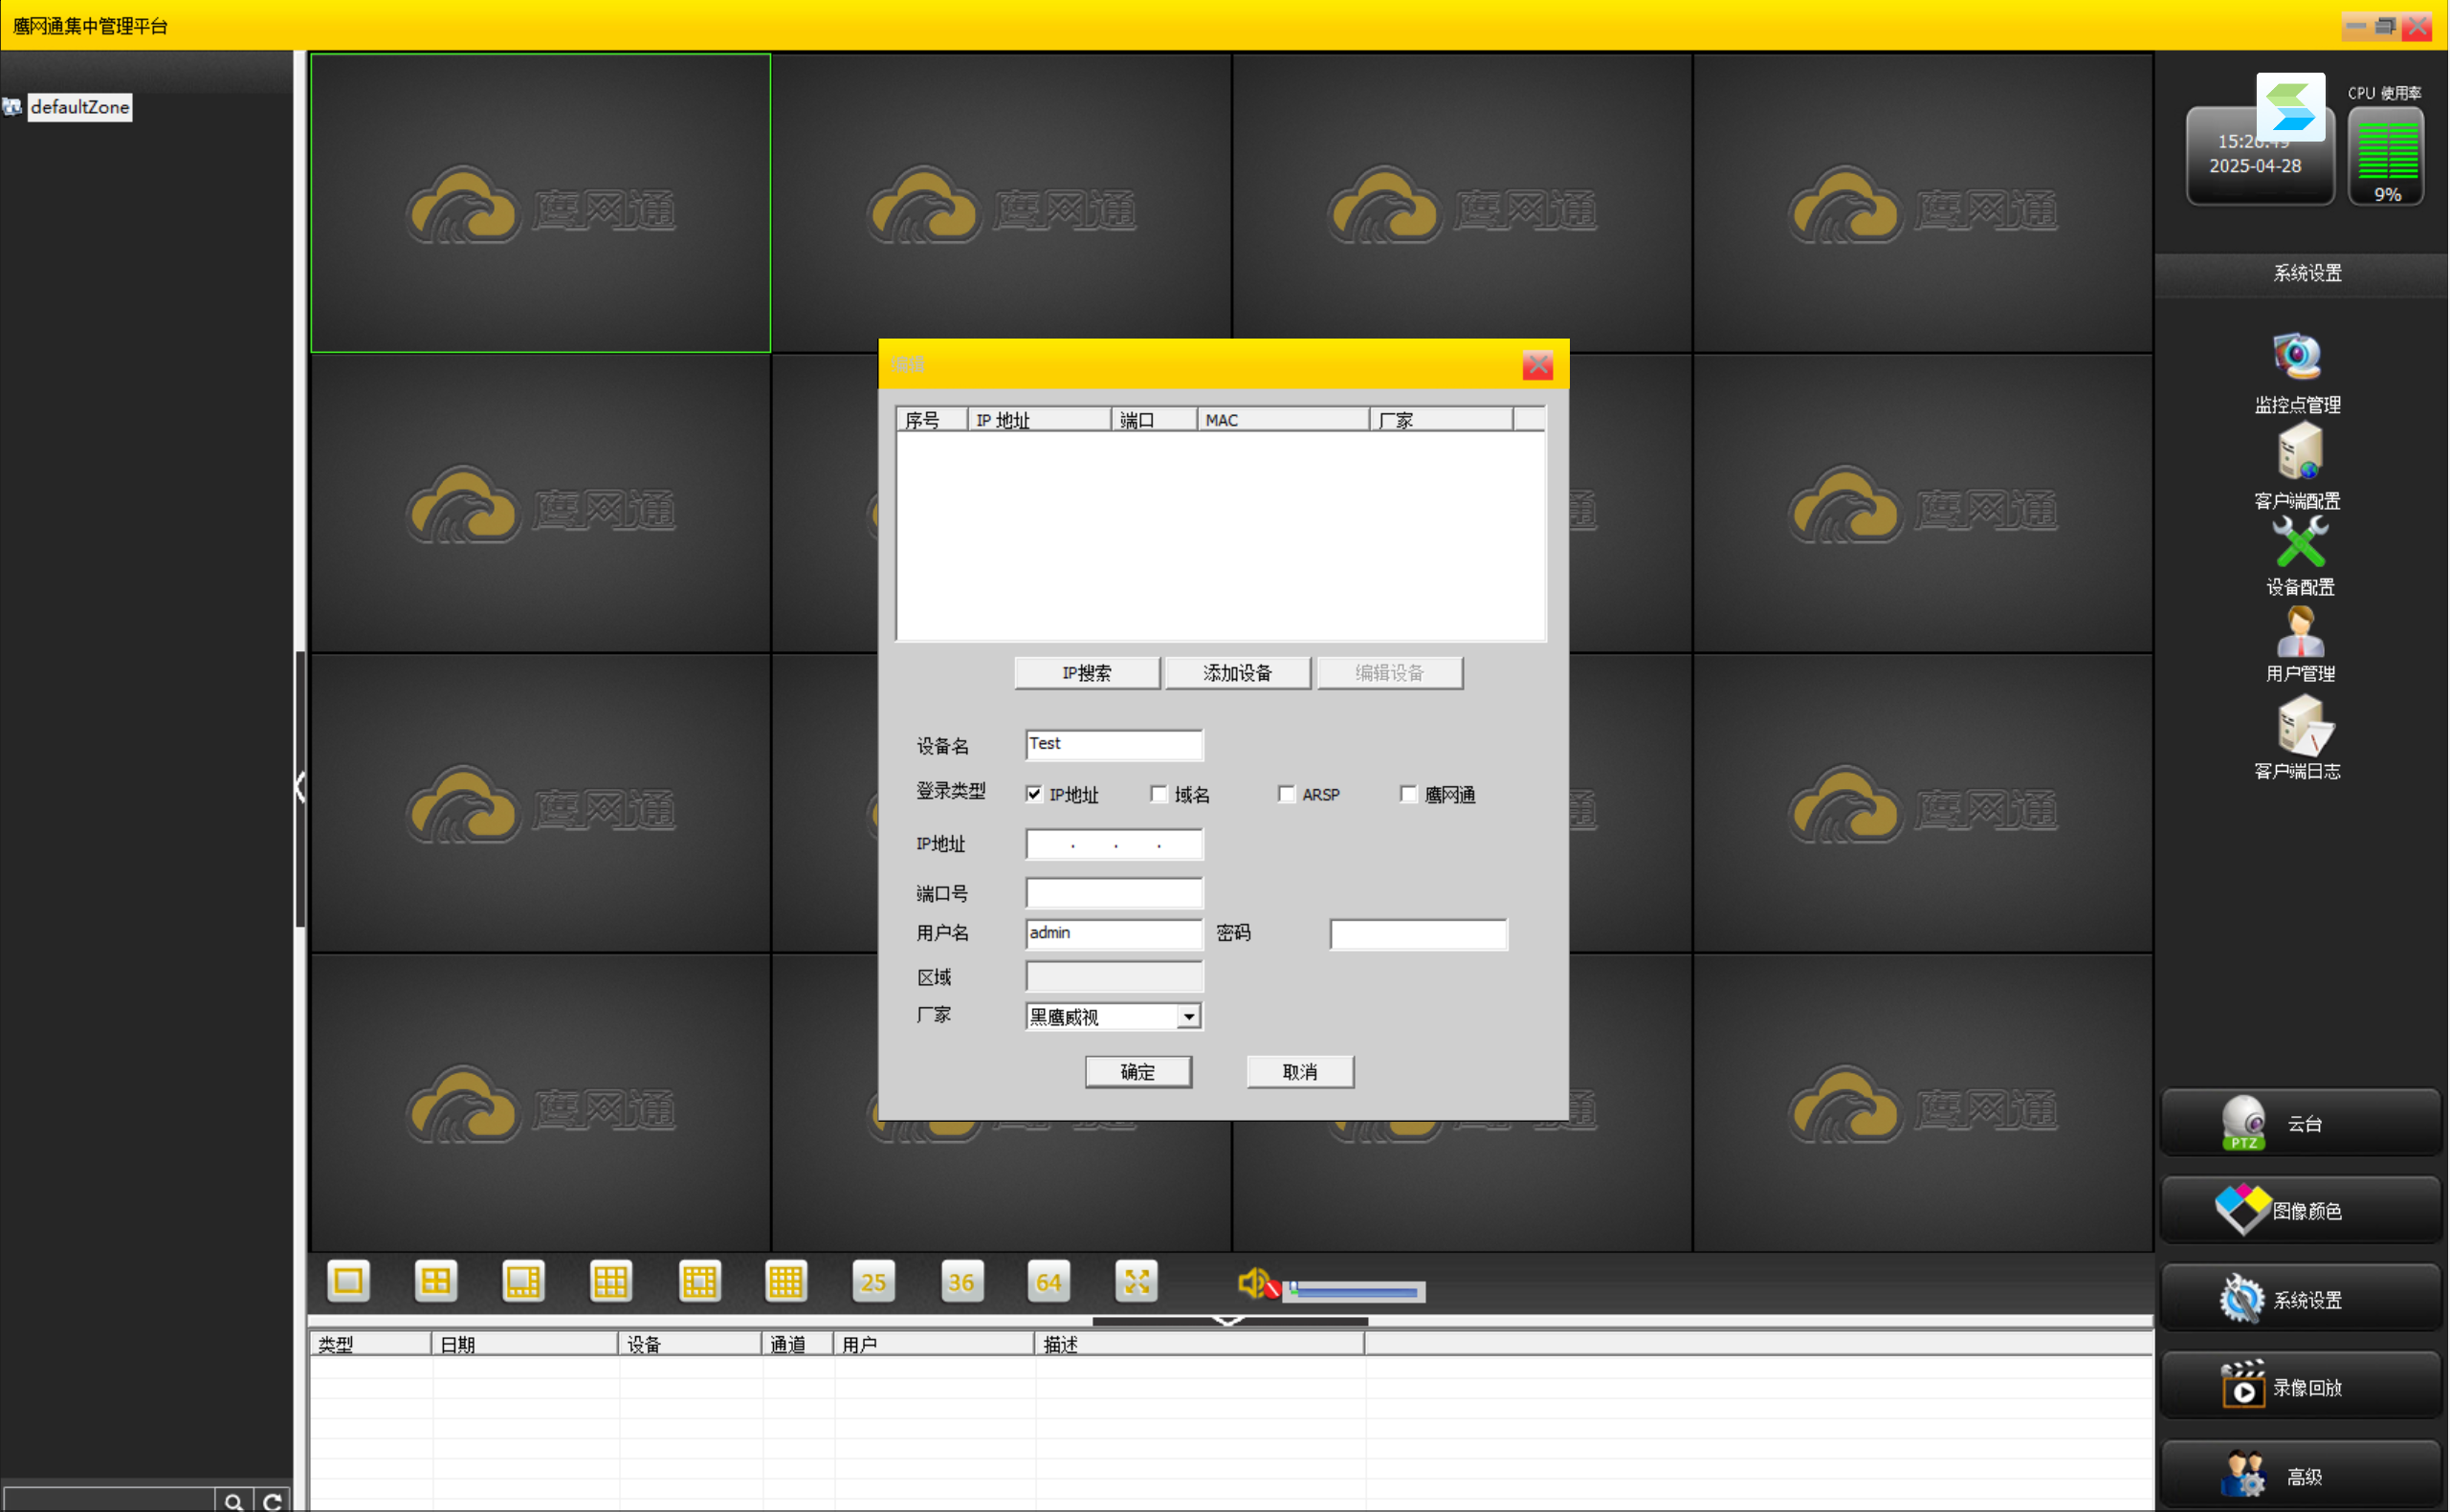Image resolution: width=2450 pixels, height=1512 pixels.
Task: Switch to twelve-window layout icon
Action: (x=699, y=1281)
